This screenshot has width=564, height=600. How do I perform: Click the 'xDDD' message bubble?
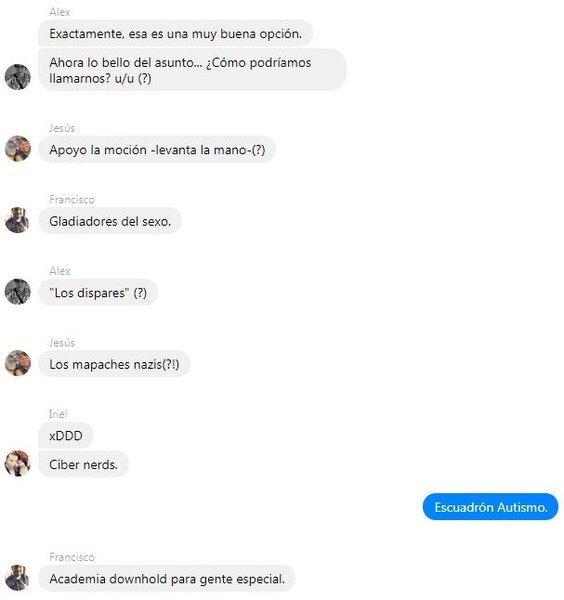click(66, 435)
